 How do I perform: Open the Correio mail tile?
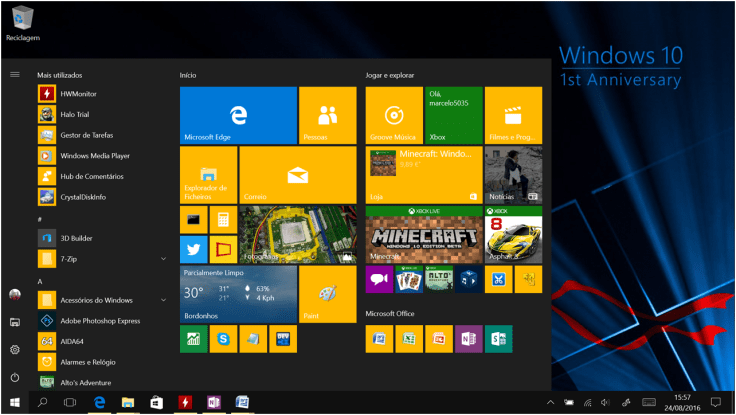(x=297, y=174)
